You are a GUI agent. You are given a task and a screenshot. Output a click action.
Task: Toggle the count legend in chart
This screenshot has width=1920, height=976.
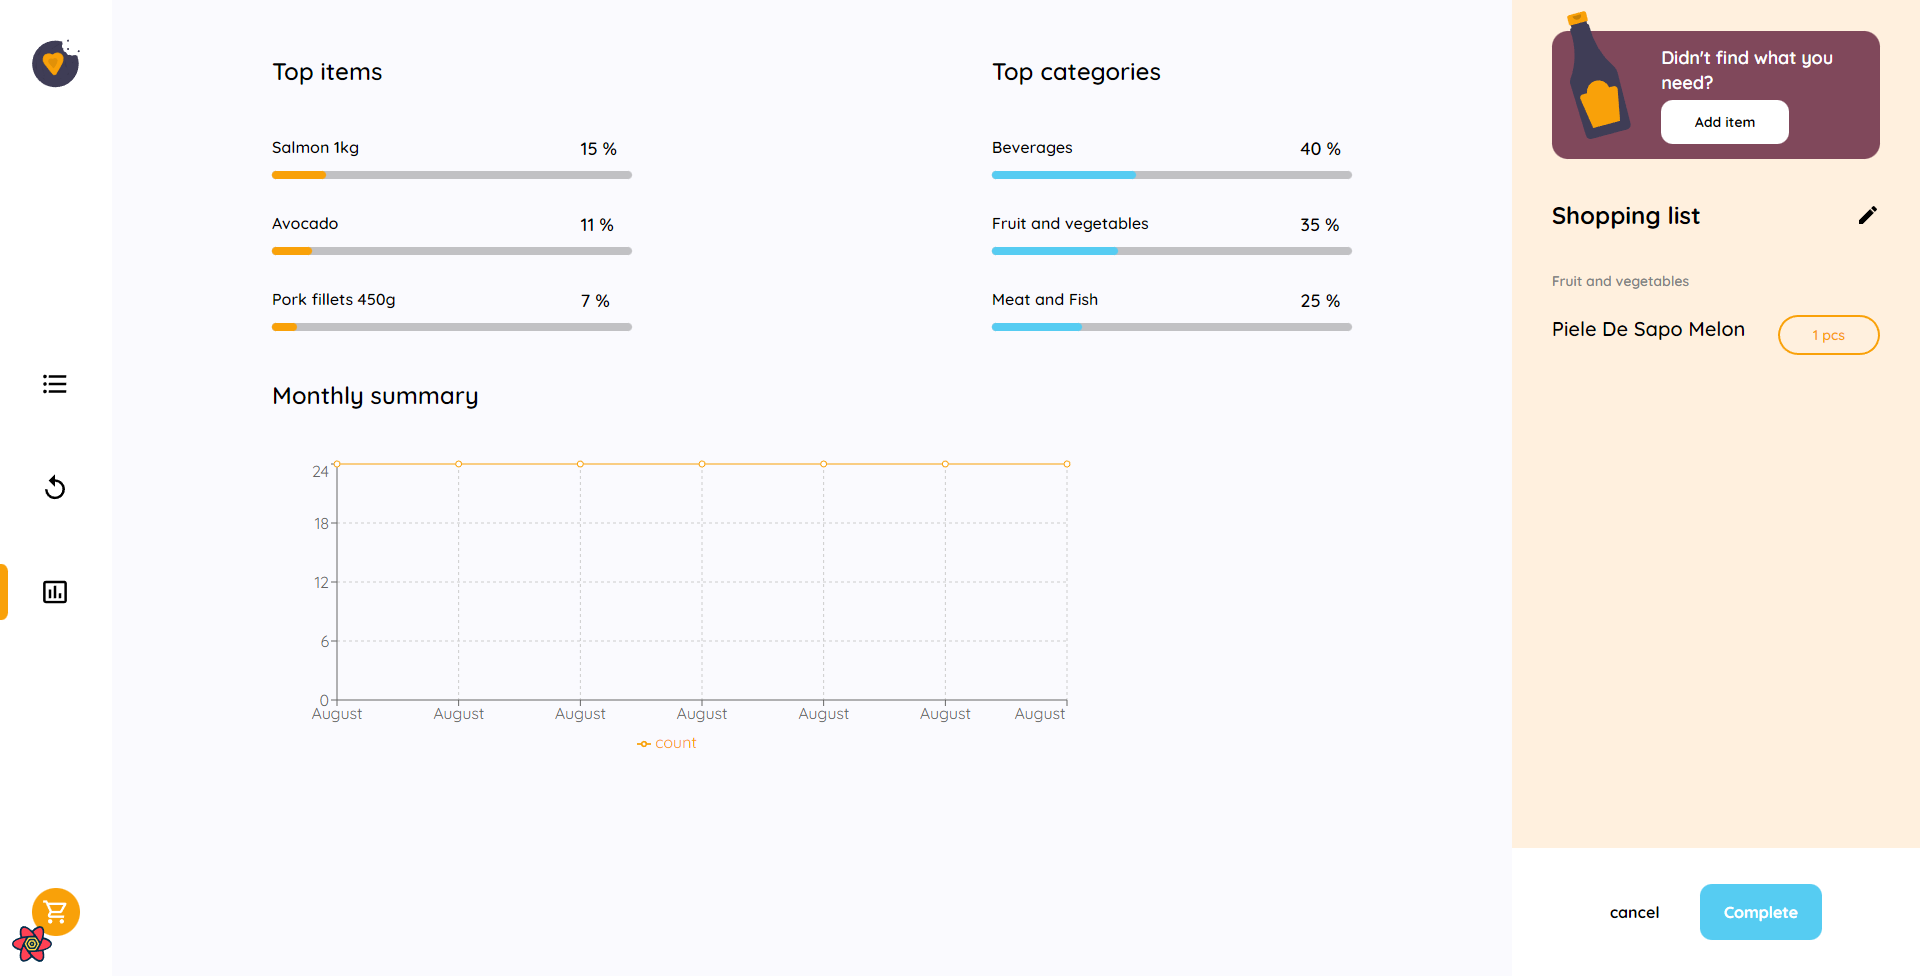pos(667,743)
